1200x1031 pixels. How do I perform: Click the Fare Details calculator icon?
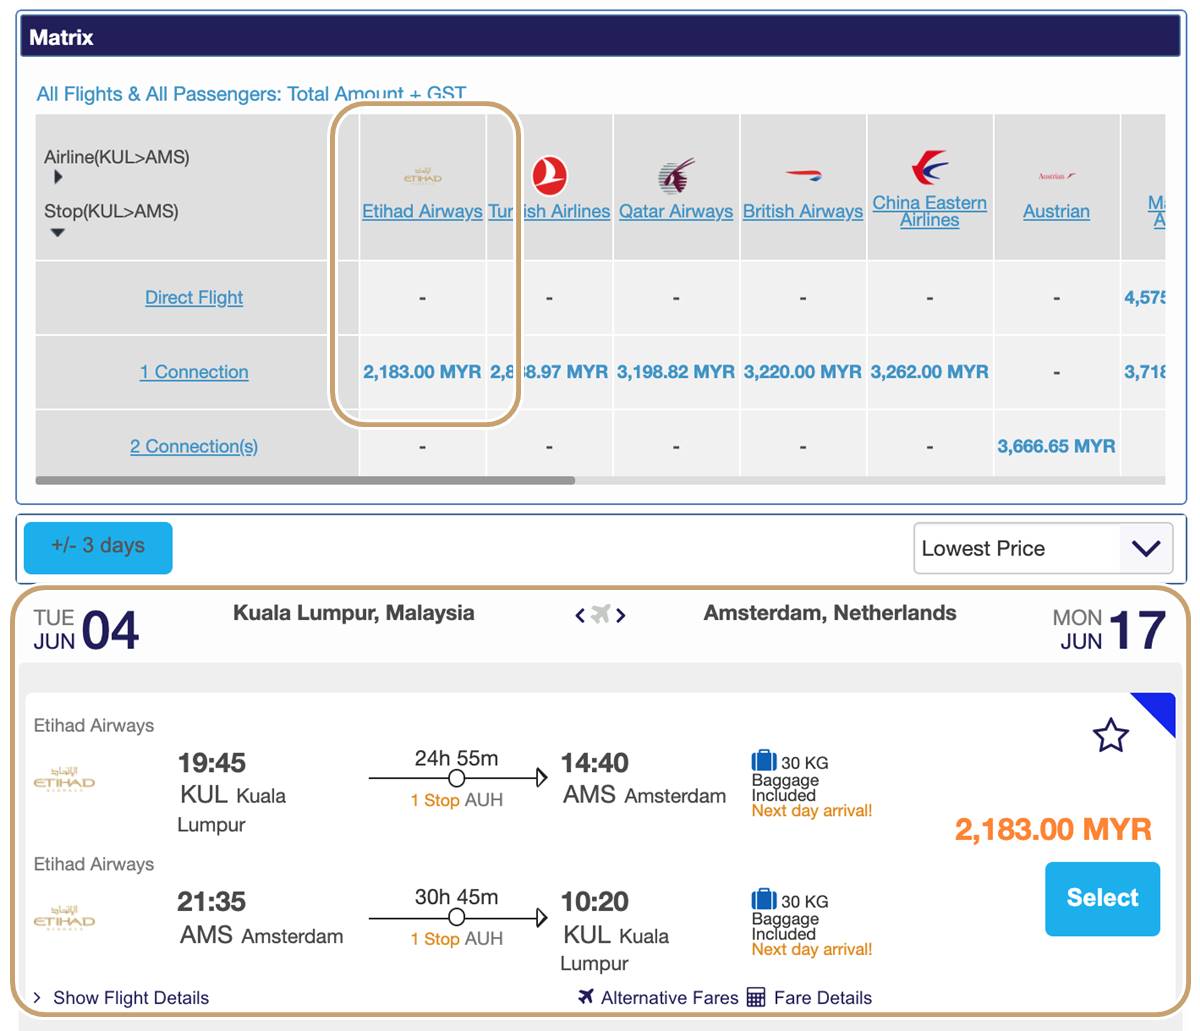pos(756,997)
